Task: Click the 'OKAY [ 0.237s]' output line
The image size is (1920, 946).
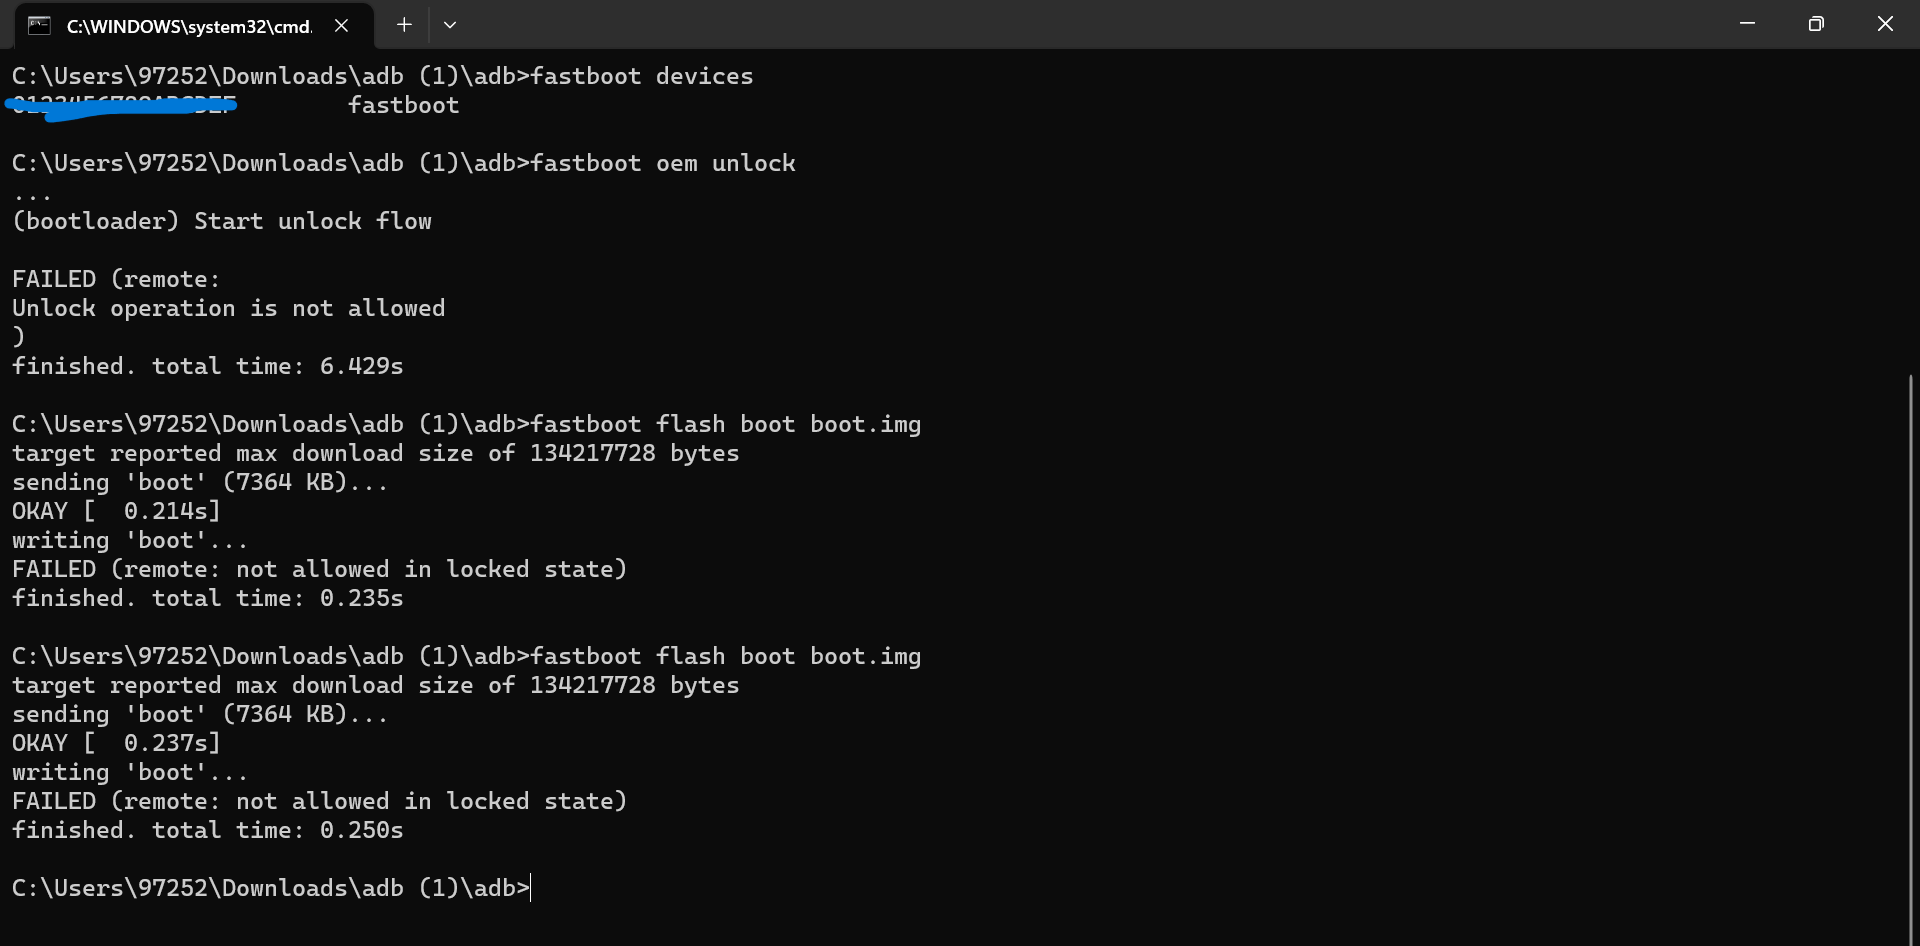Action: tap(116, 743)
